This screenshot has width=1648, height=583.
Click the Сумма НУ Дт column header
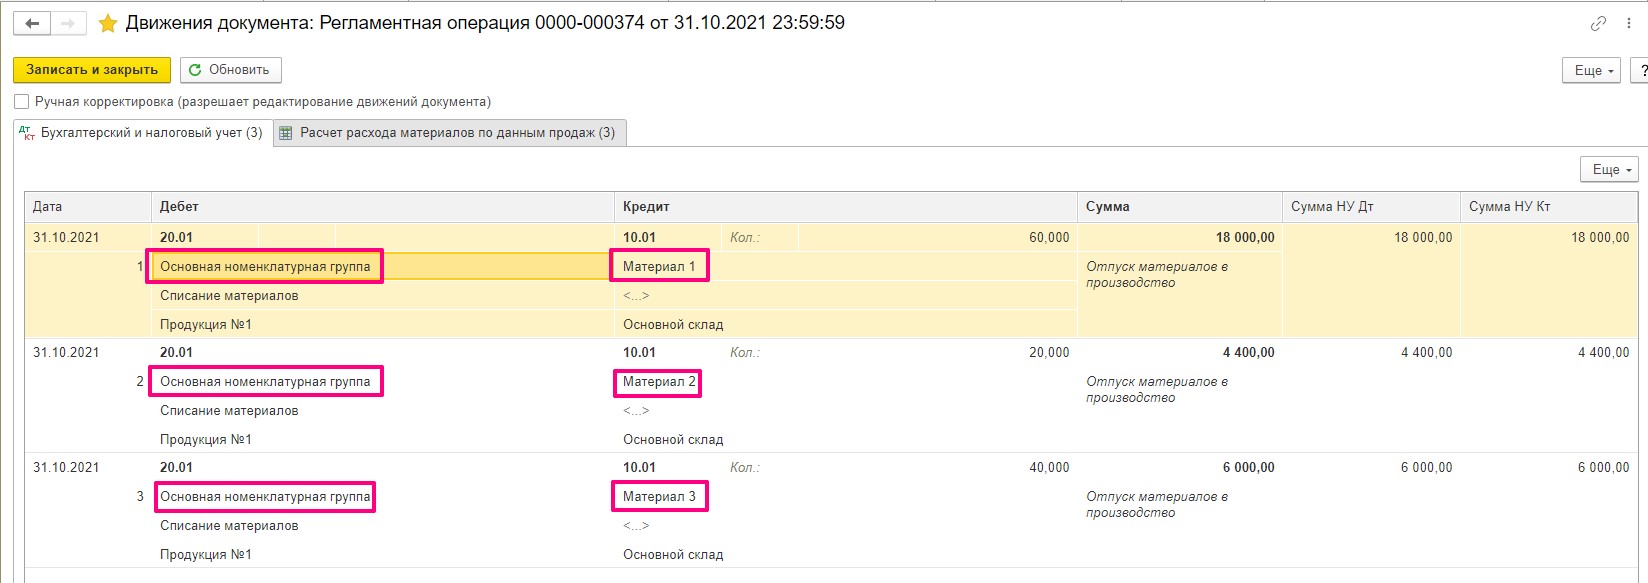[x=1371, y=207]
